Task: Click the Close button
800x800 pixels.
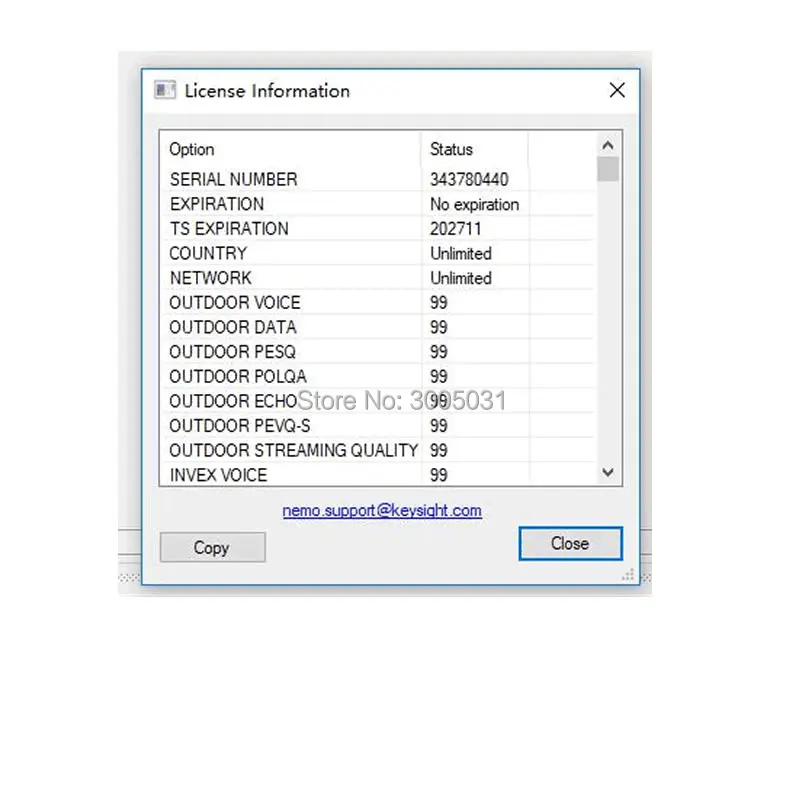Action: pos(570,543)
